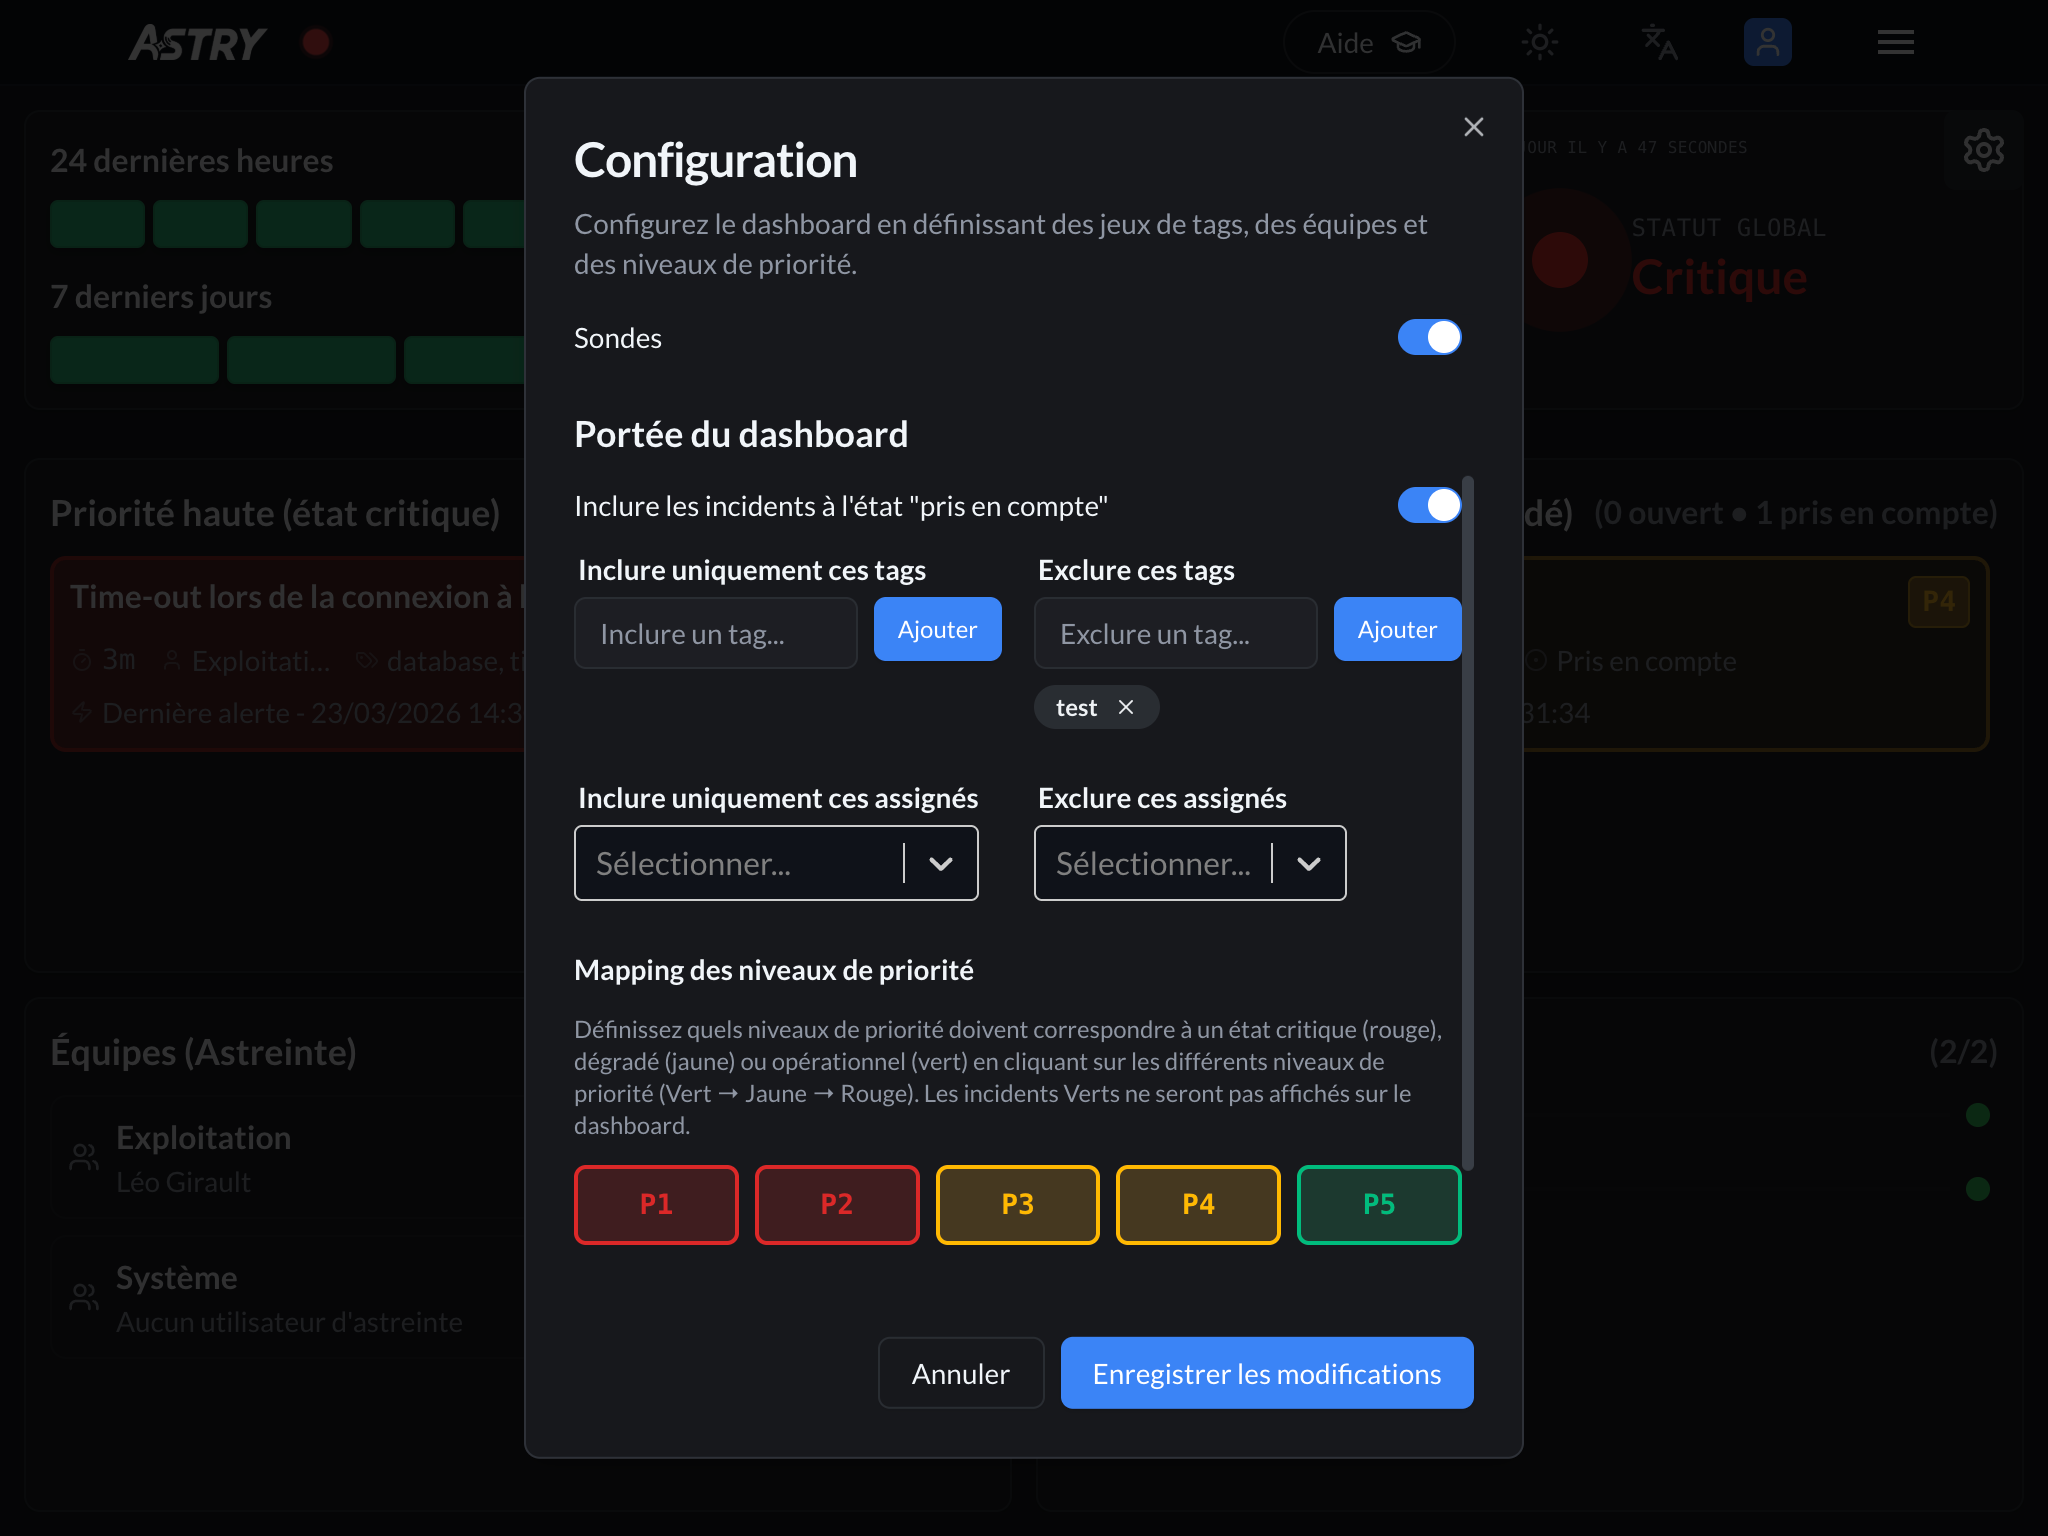Click the Exclure un tag input field

coord(1175,633)
